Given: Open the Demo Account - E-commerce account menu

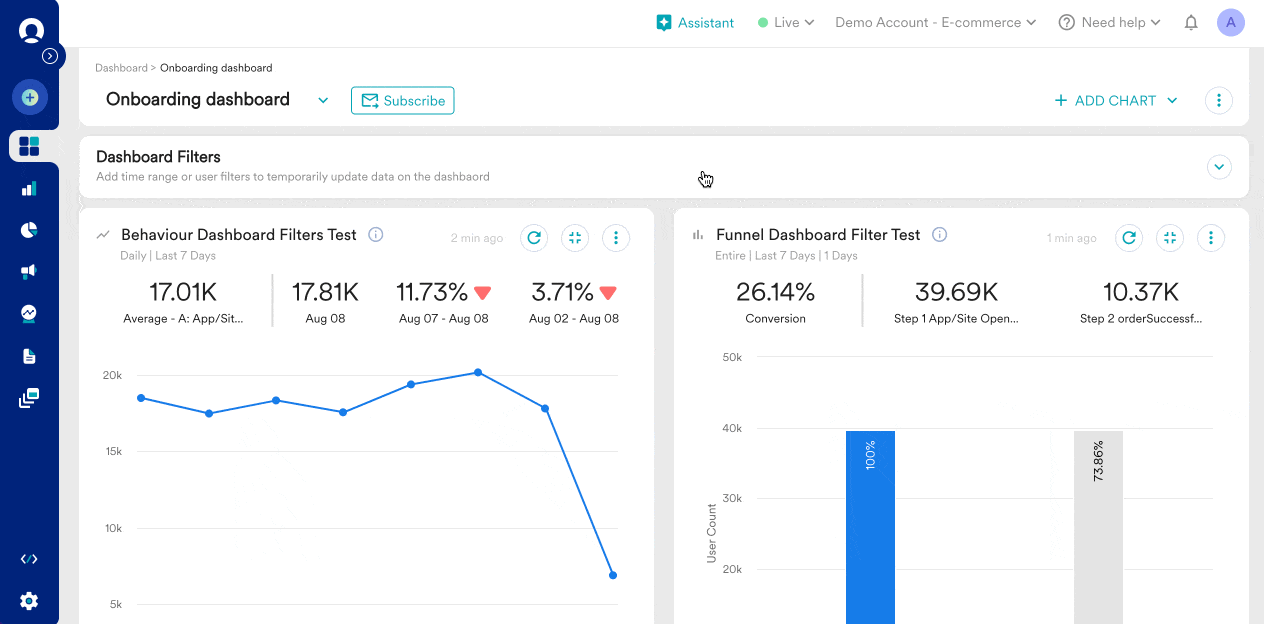Looking at the screenshot, I should (x=934, y=22).
